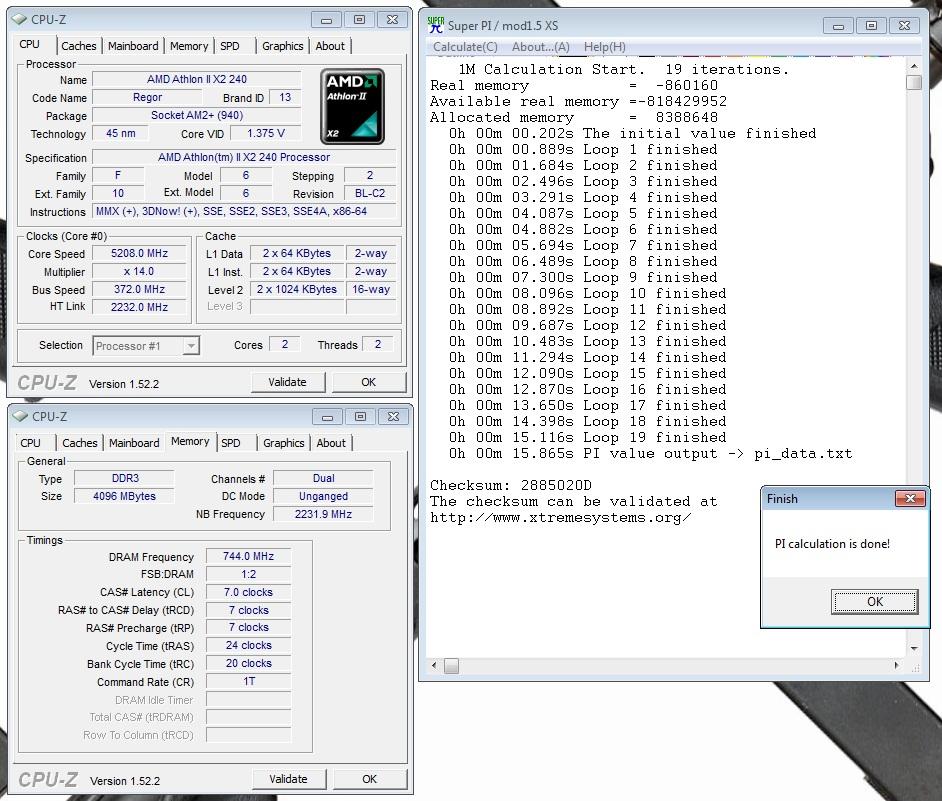
Task: Open About tab in top CPU-Z window
Action: 330,46
